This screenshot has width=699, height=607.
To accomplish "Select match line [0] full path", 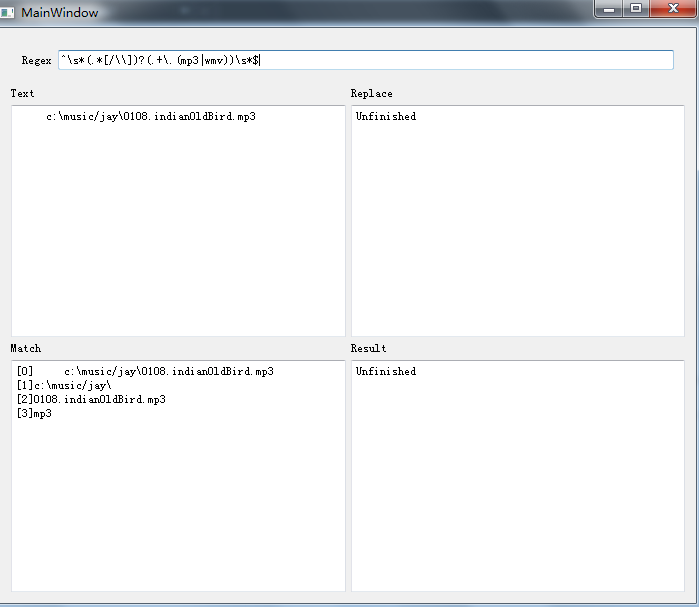I will click(x=145, y=371).
